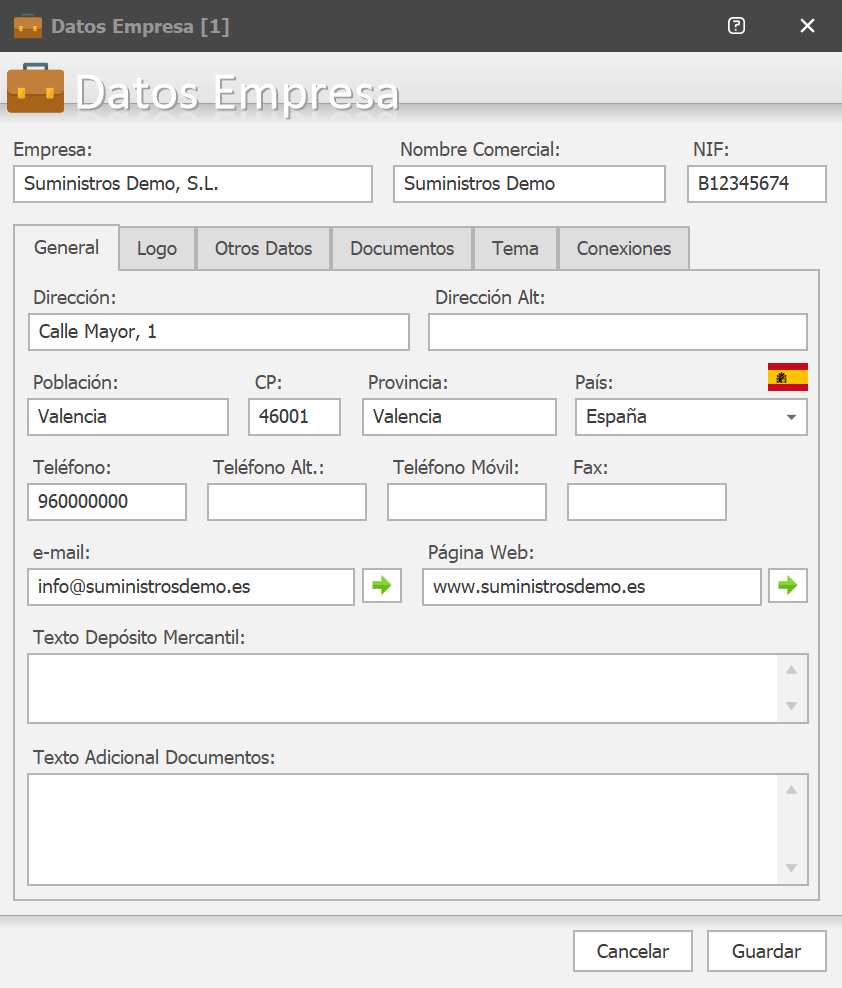Focus the Nombre Comercial field
Screen dimensions: 842x988
(x=529, y=184)
